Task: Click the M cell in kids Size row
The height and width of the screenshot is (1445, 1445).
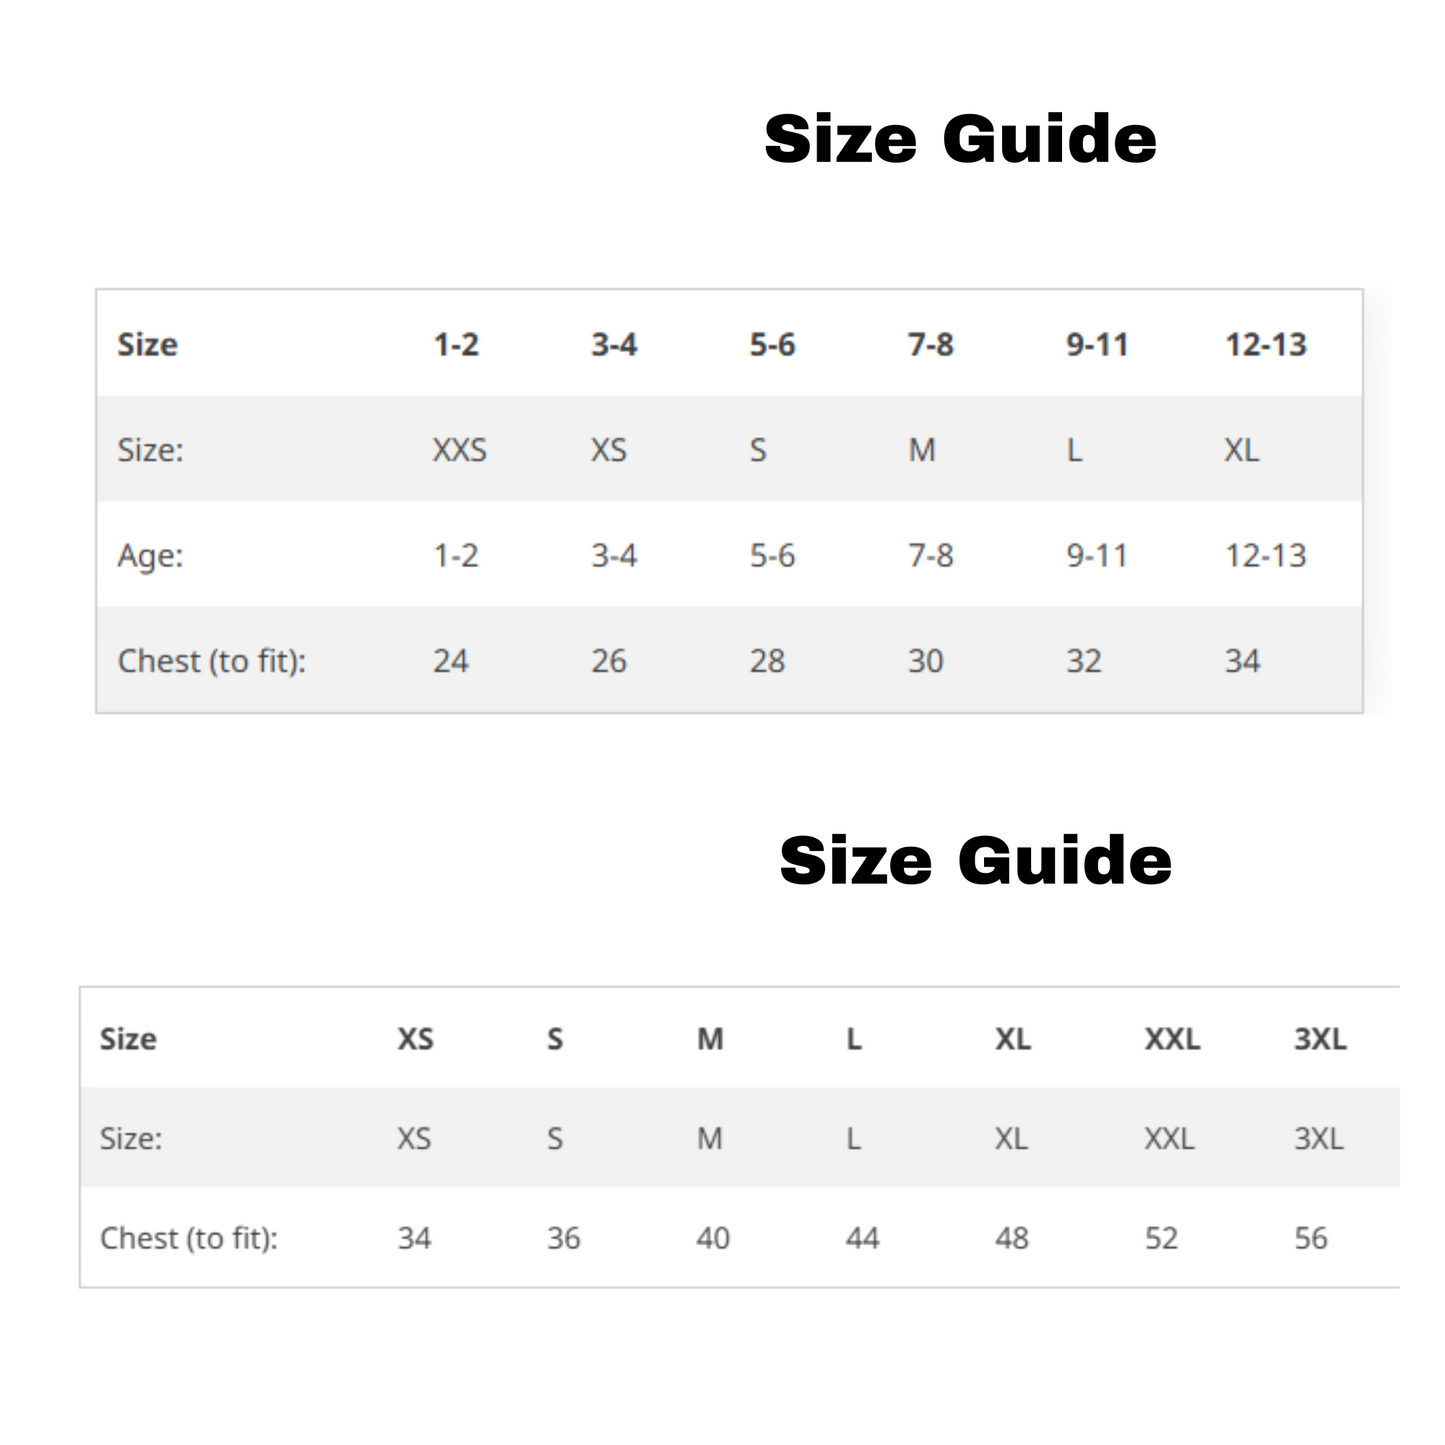Action: [922, 450]
